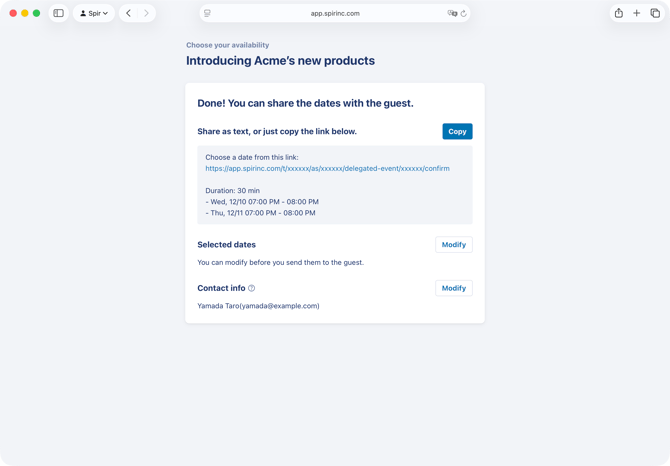Modify the Selected dates
Viewport: 670px width, 466px height.
454,245
